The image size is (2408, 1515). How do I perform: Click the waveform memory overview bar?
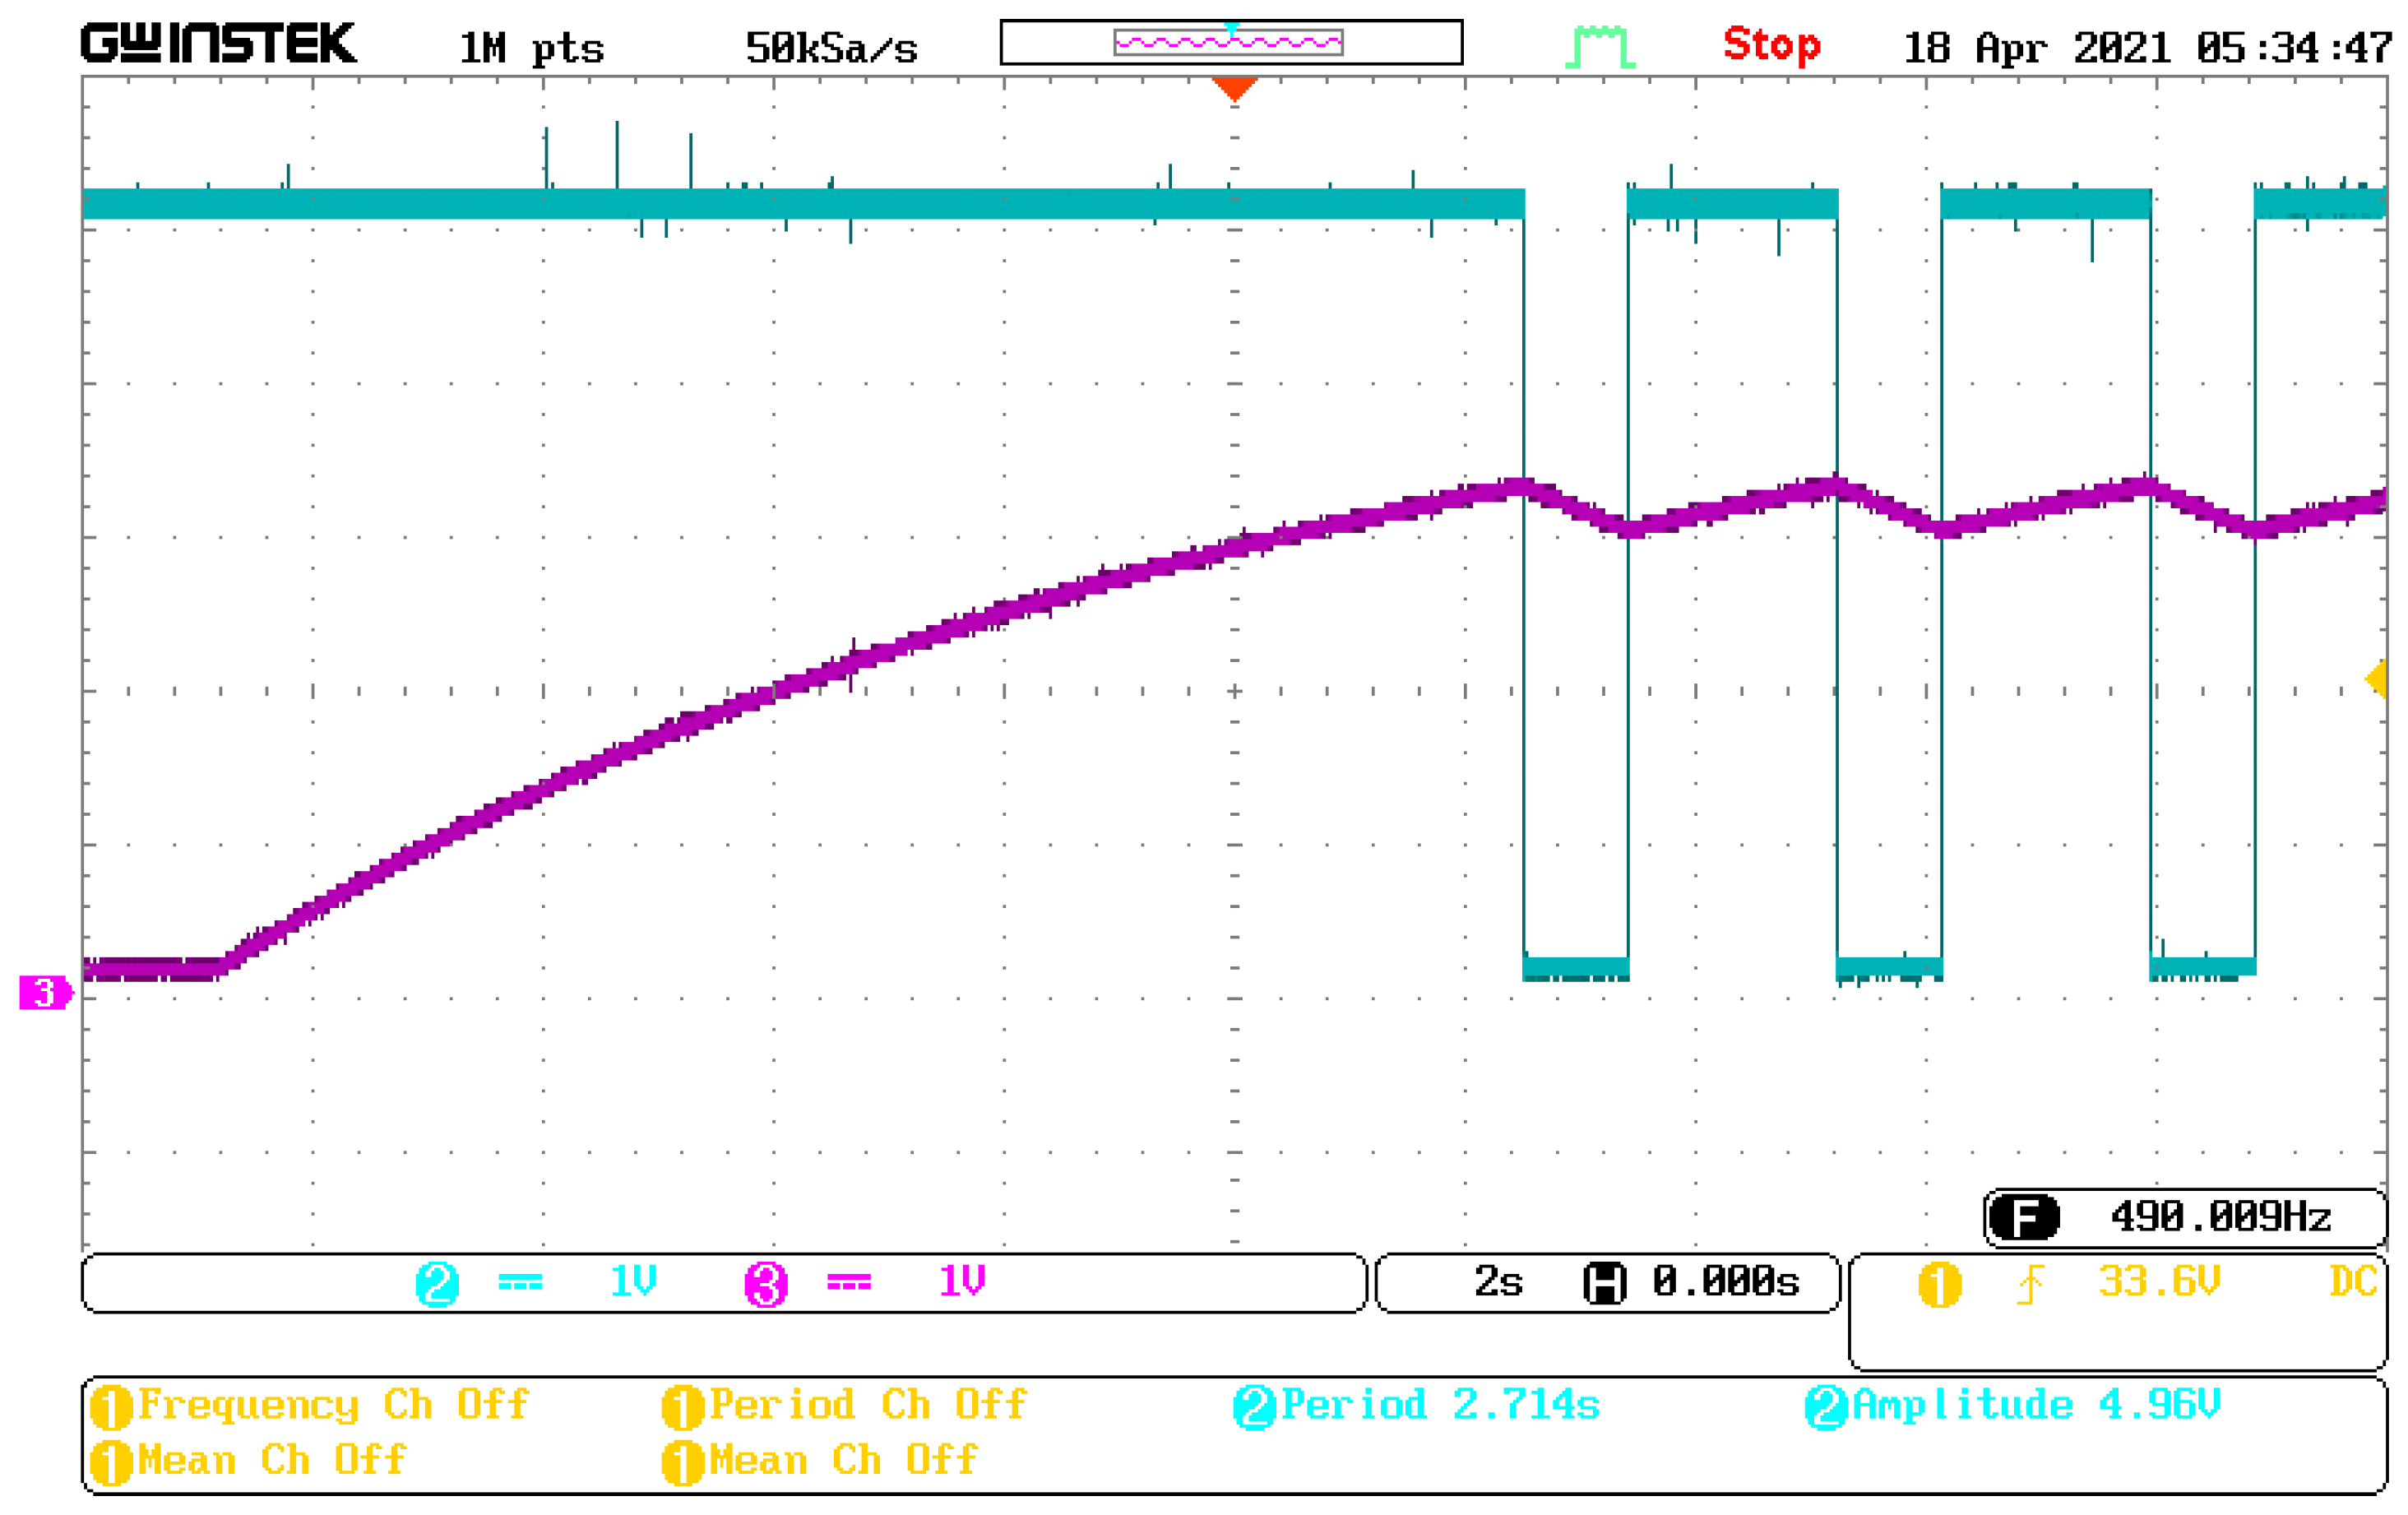[1231, 42]
